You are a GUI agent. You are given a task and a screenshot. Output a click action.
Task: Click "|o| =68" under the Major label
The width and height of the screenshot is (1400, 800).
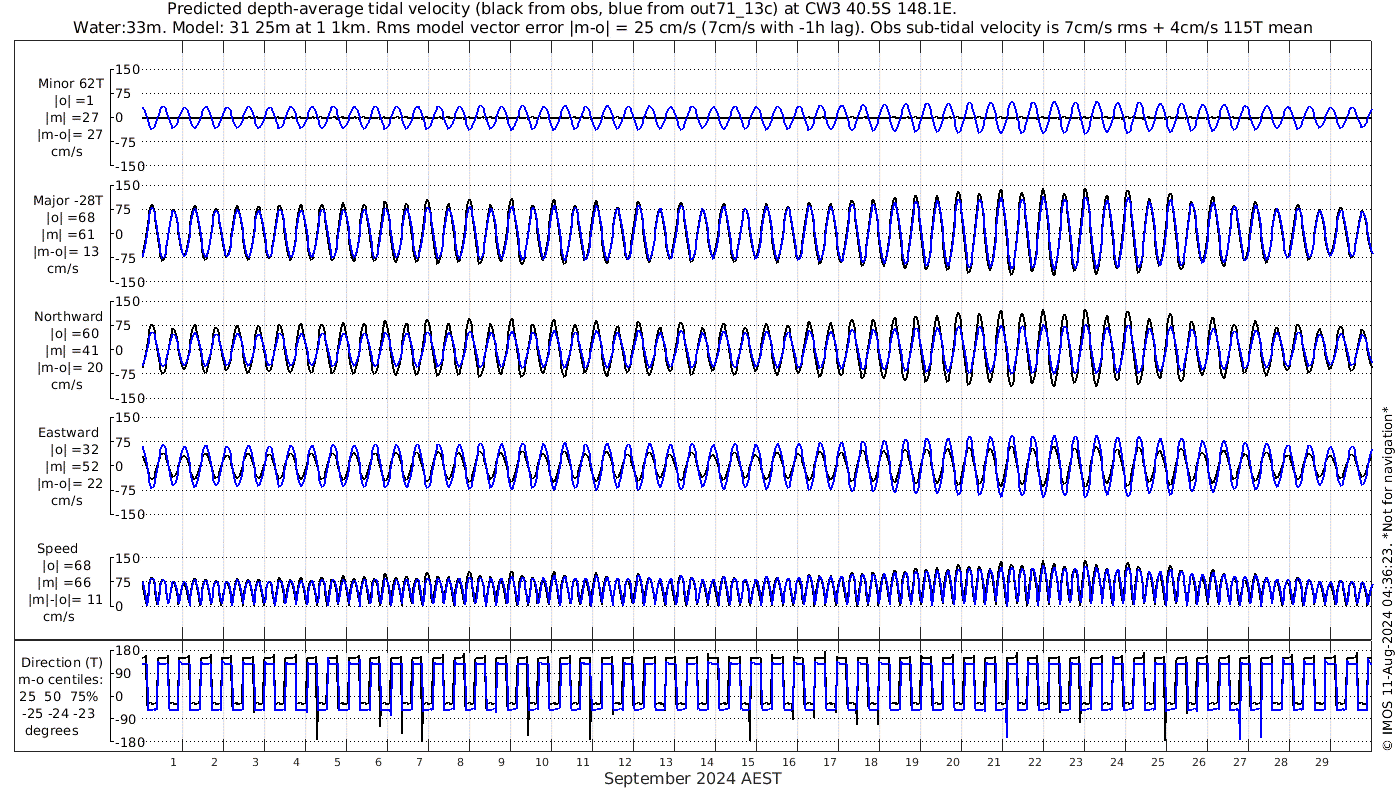tap(70, 217)
